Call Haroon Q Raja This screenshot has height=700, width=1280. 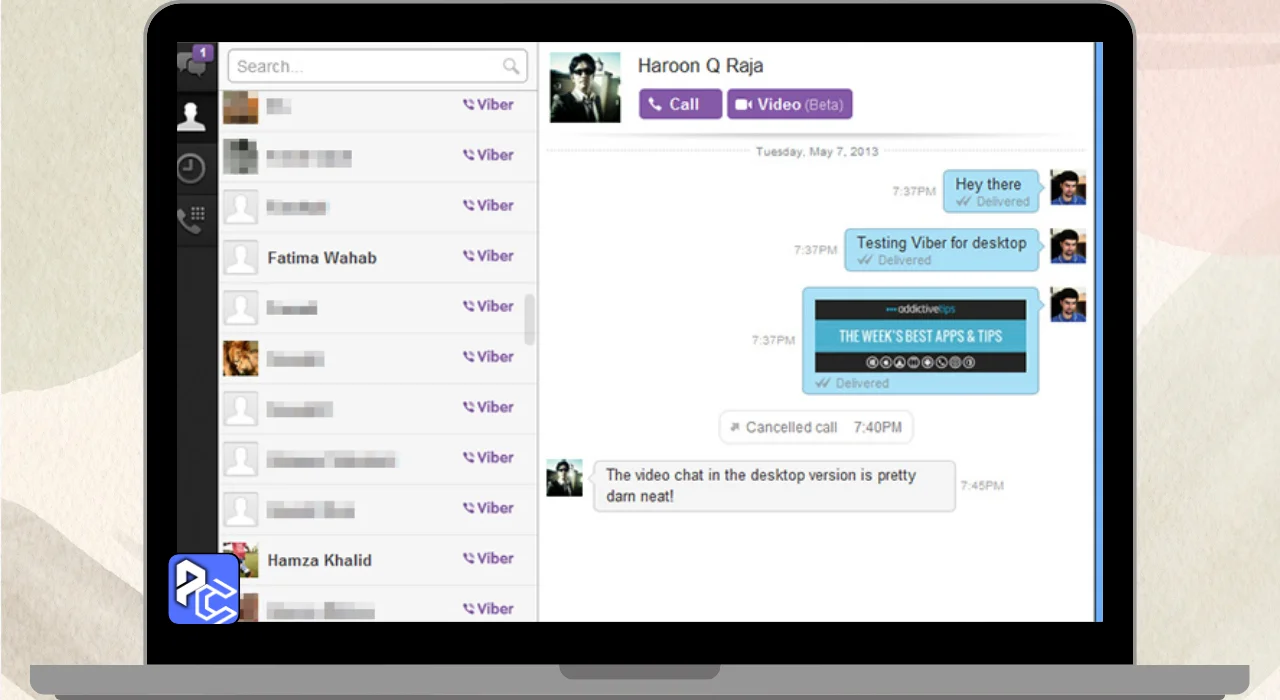coord(680,104)
